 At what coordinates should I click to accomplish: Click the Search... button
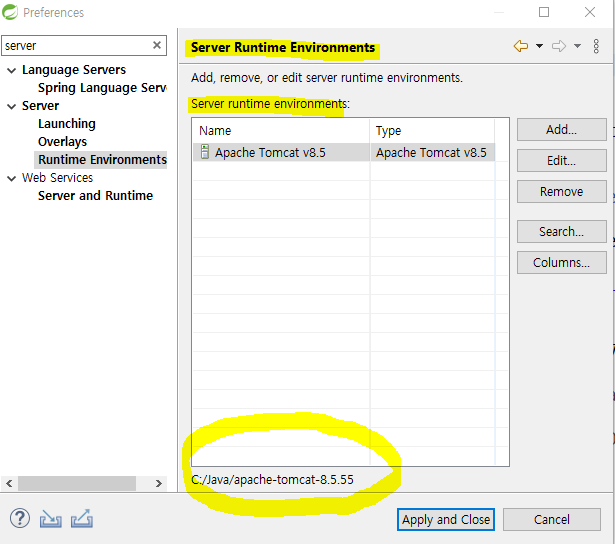tap(562, 231)
